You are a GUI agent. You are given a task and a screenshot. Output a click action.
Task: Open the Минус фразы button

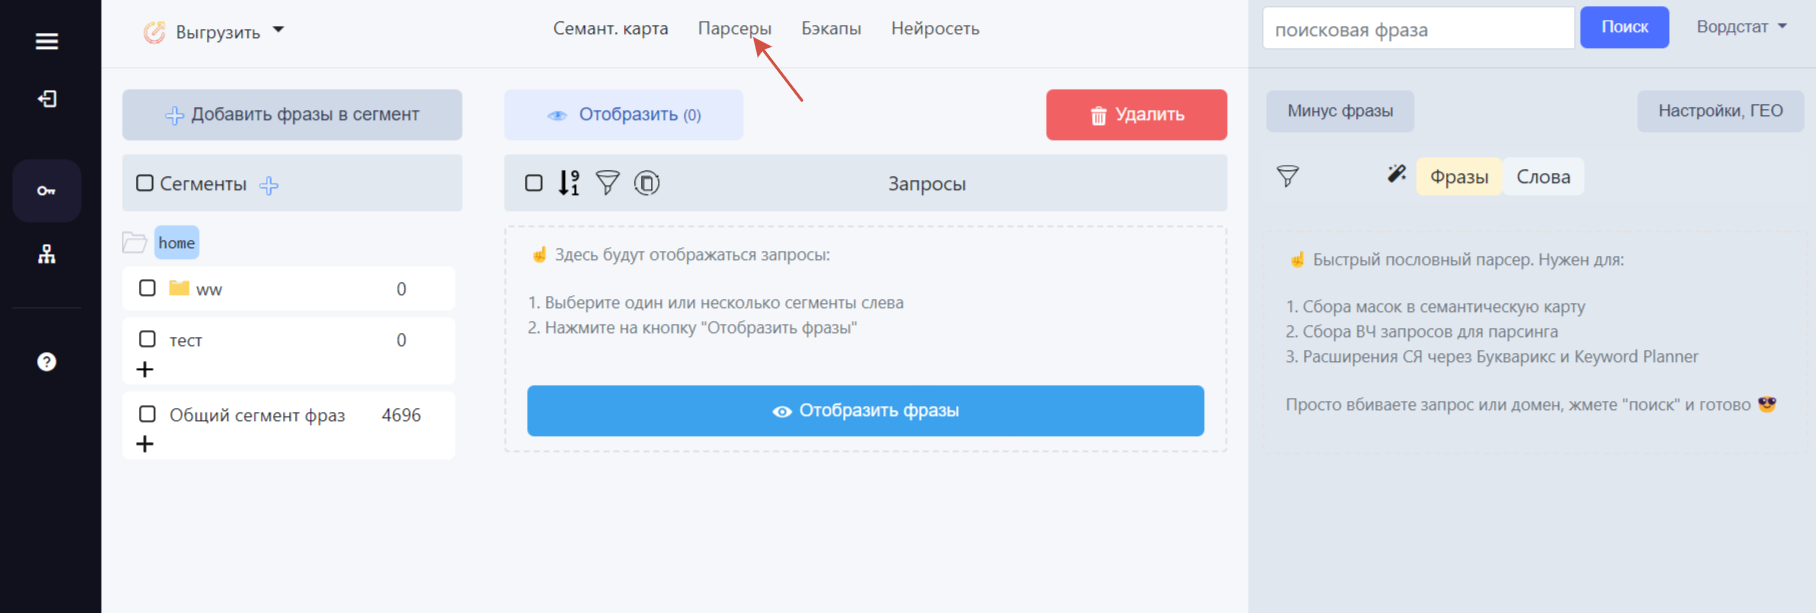tap(1340, 111)
